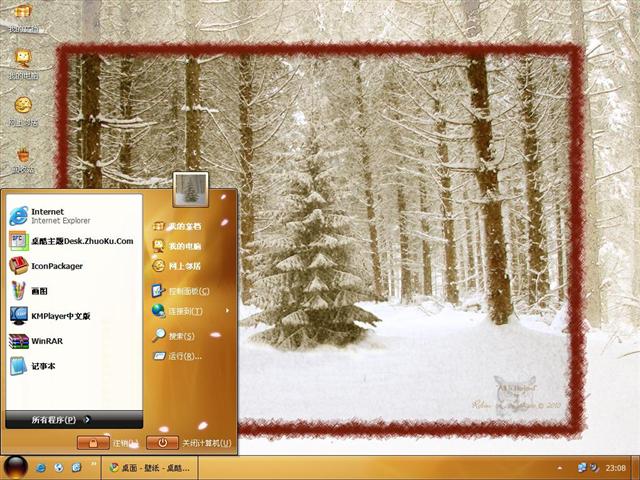The width and height of the screenshot is (640, 480).
Task: Click the user picture thumbnail atop Start menu
Action: (191, 189)
